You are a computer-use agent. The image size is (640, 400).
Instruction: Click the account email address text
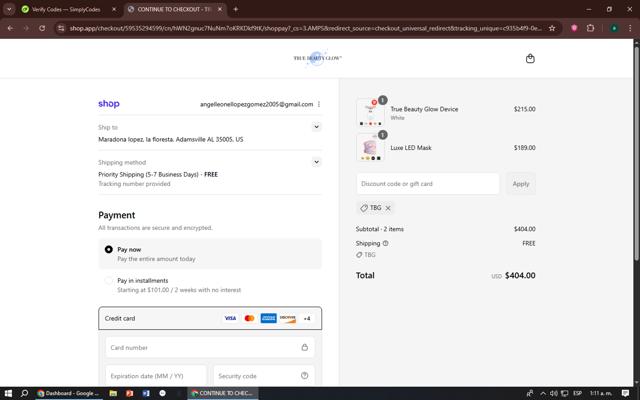(x=256, y=104)
